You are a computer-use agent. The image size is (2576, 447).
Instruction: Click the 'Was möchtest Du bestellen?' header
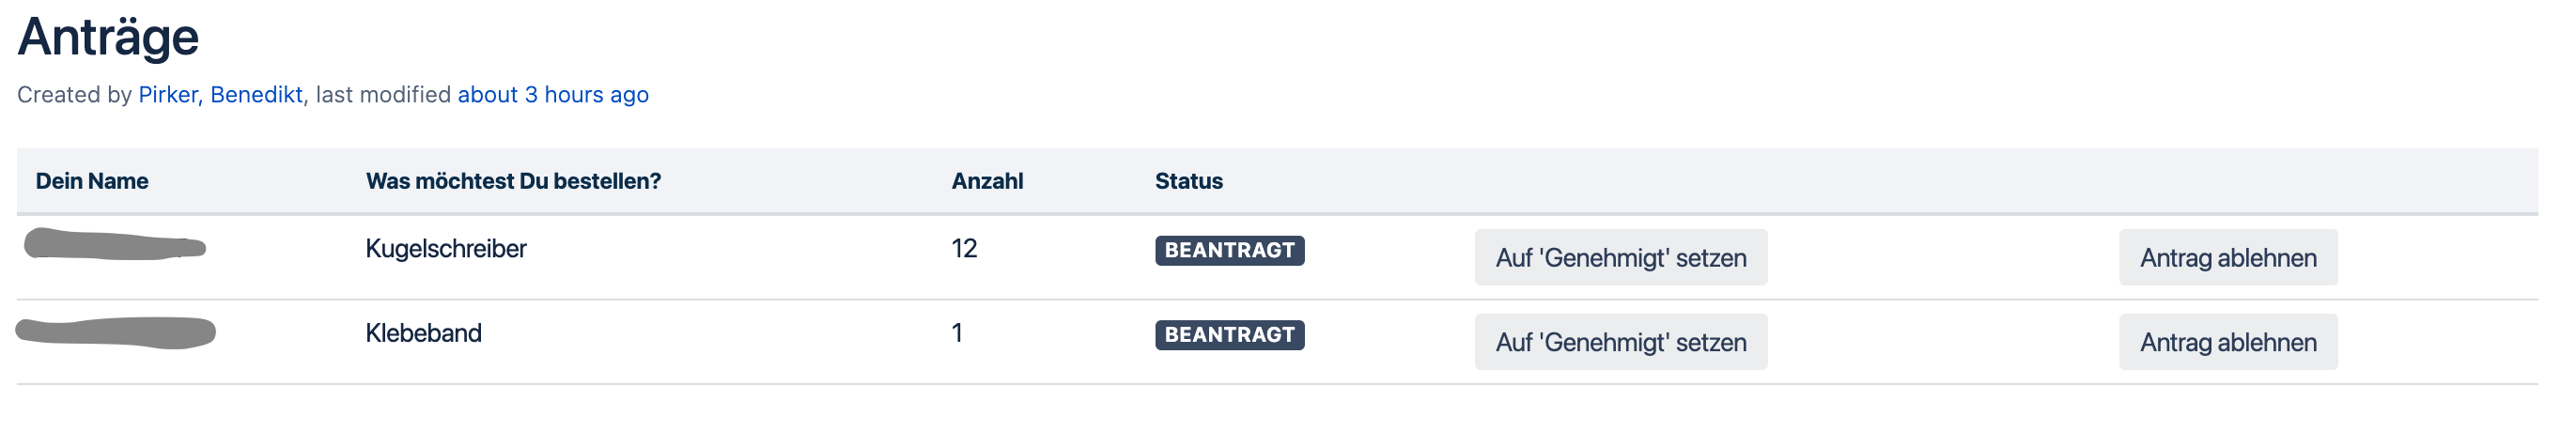tap(513, 181)
